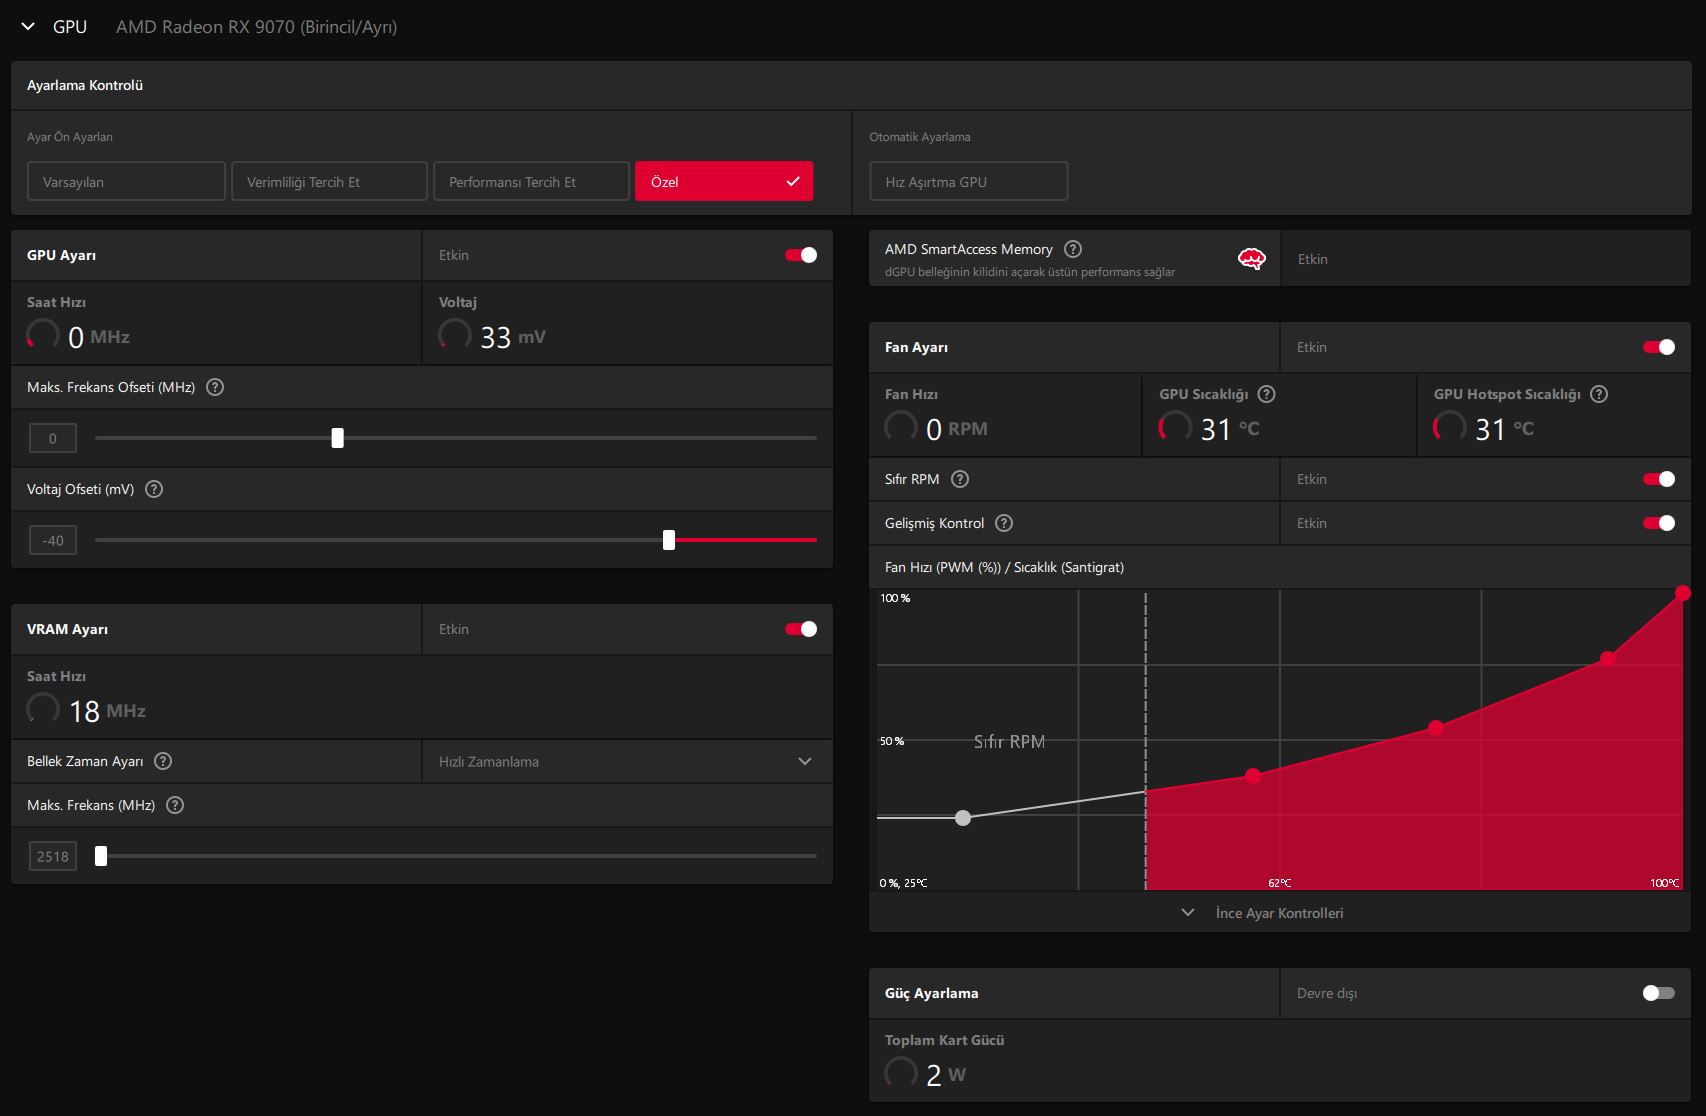
Task: Click the VRAM Maks. Frekans slider handle
Action: [x=101, y=856]
